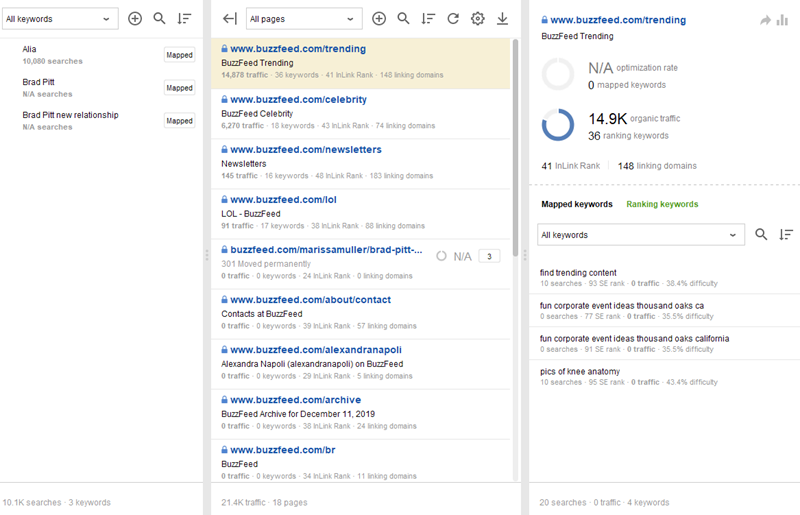Viewport: 800px width, 515px height.
Task: Select the Mapped keywords tab
Action: click(x=576, y=204)
